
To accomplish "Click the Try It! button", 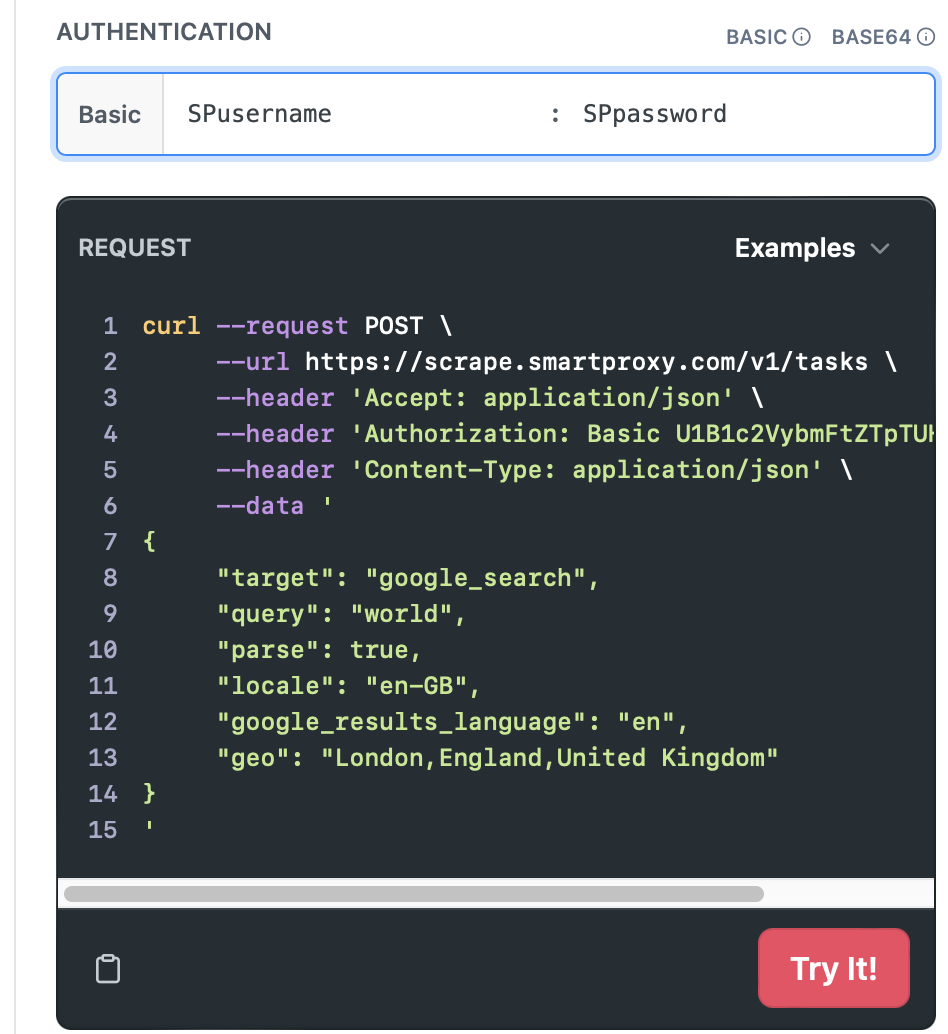I will (x=833, y=968).
